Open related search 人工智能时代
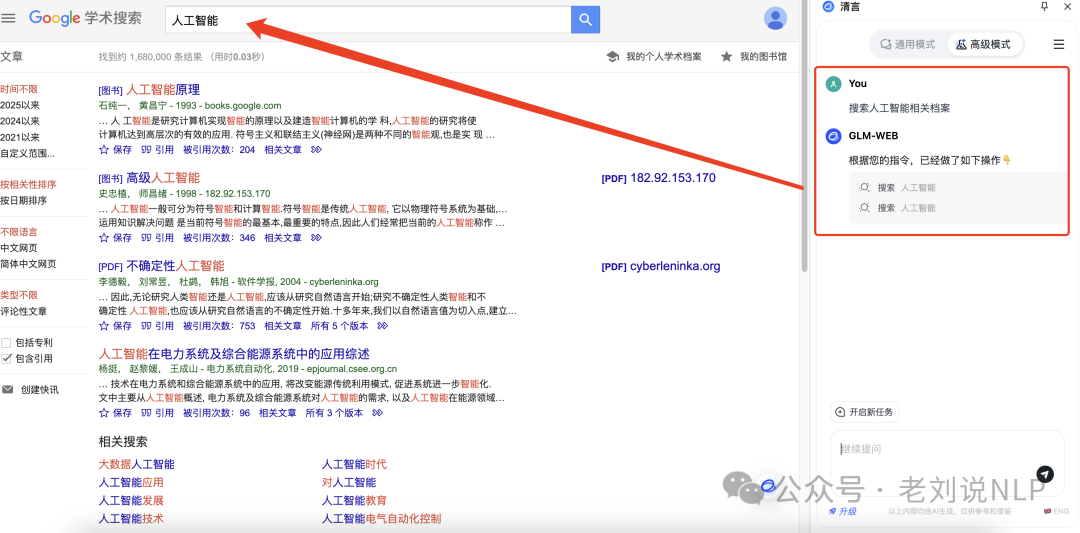Screen dimensions: 1080x533 click(x=354, y=464)
